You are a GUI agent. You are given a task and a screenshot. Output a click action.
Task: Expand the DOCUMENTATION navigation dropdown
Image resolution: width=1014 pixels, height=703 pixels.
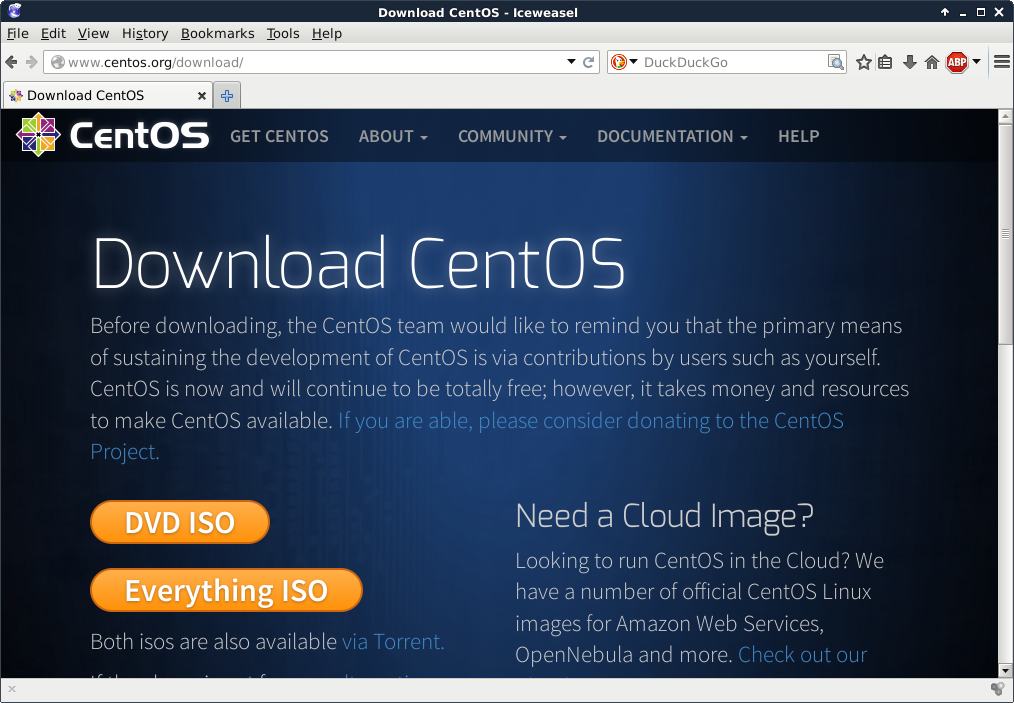point(672,136)
